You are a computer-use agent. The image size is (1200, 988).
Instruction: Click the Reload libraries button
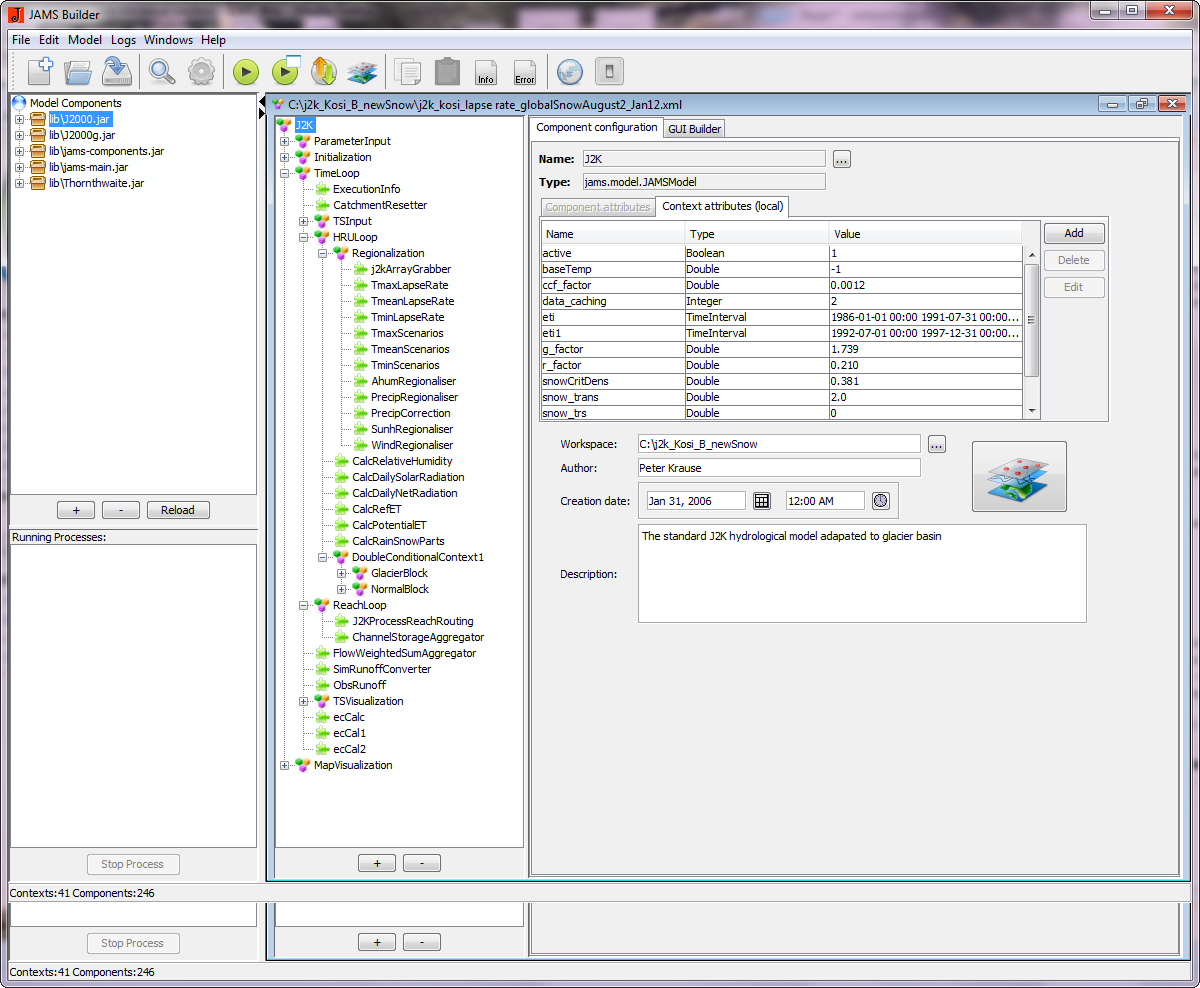pyautogui.click(x=178, y=510)
